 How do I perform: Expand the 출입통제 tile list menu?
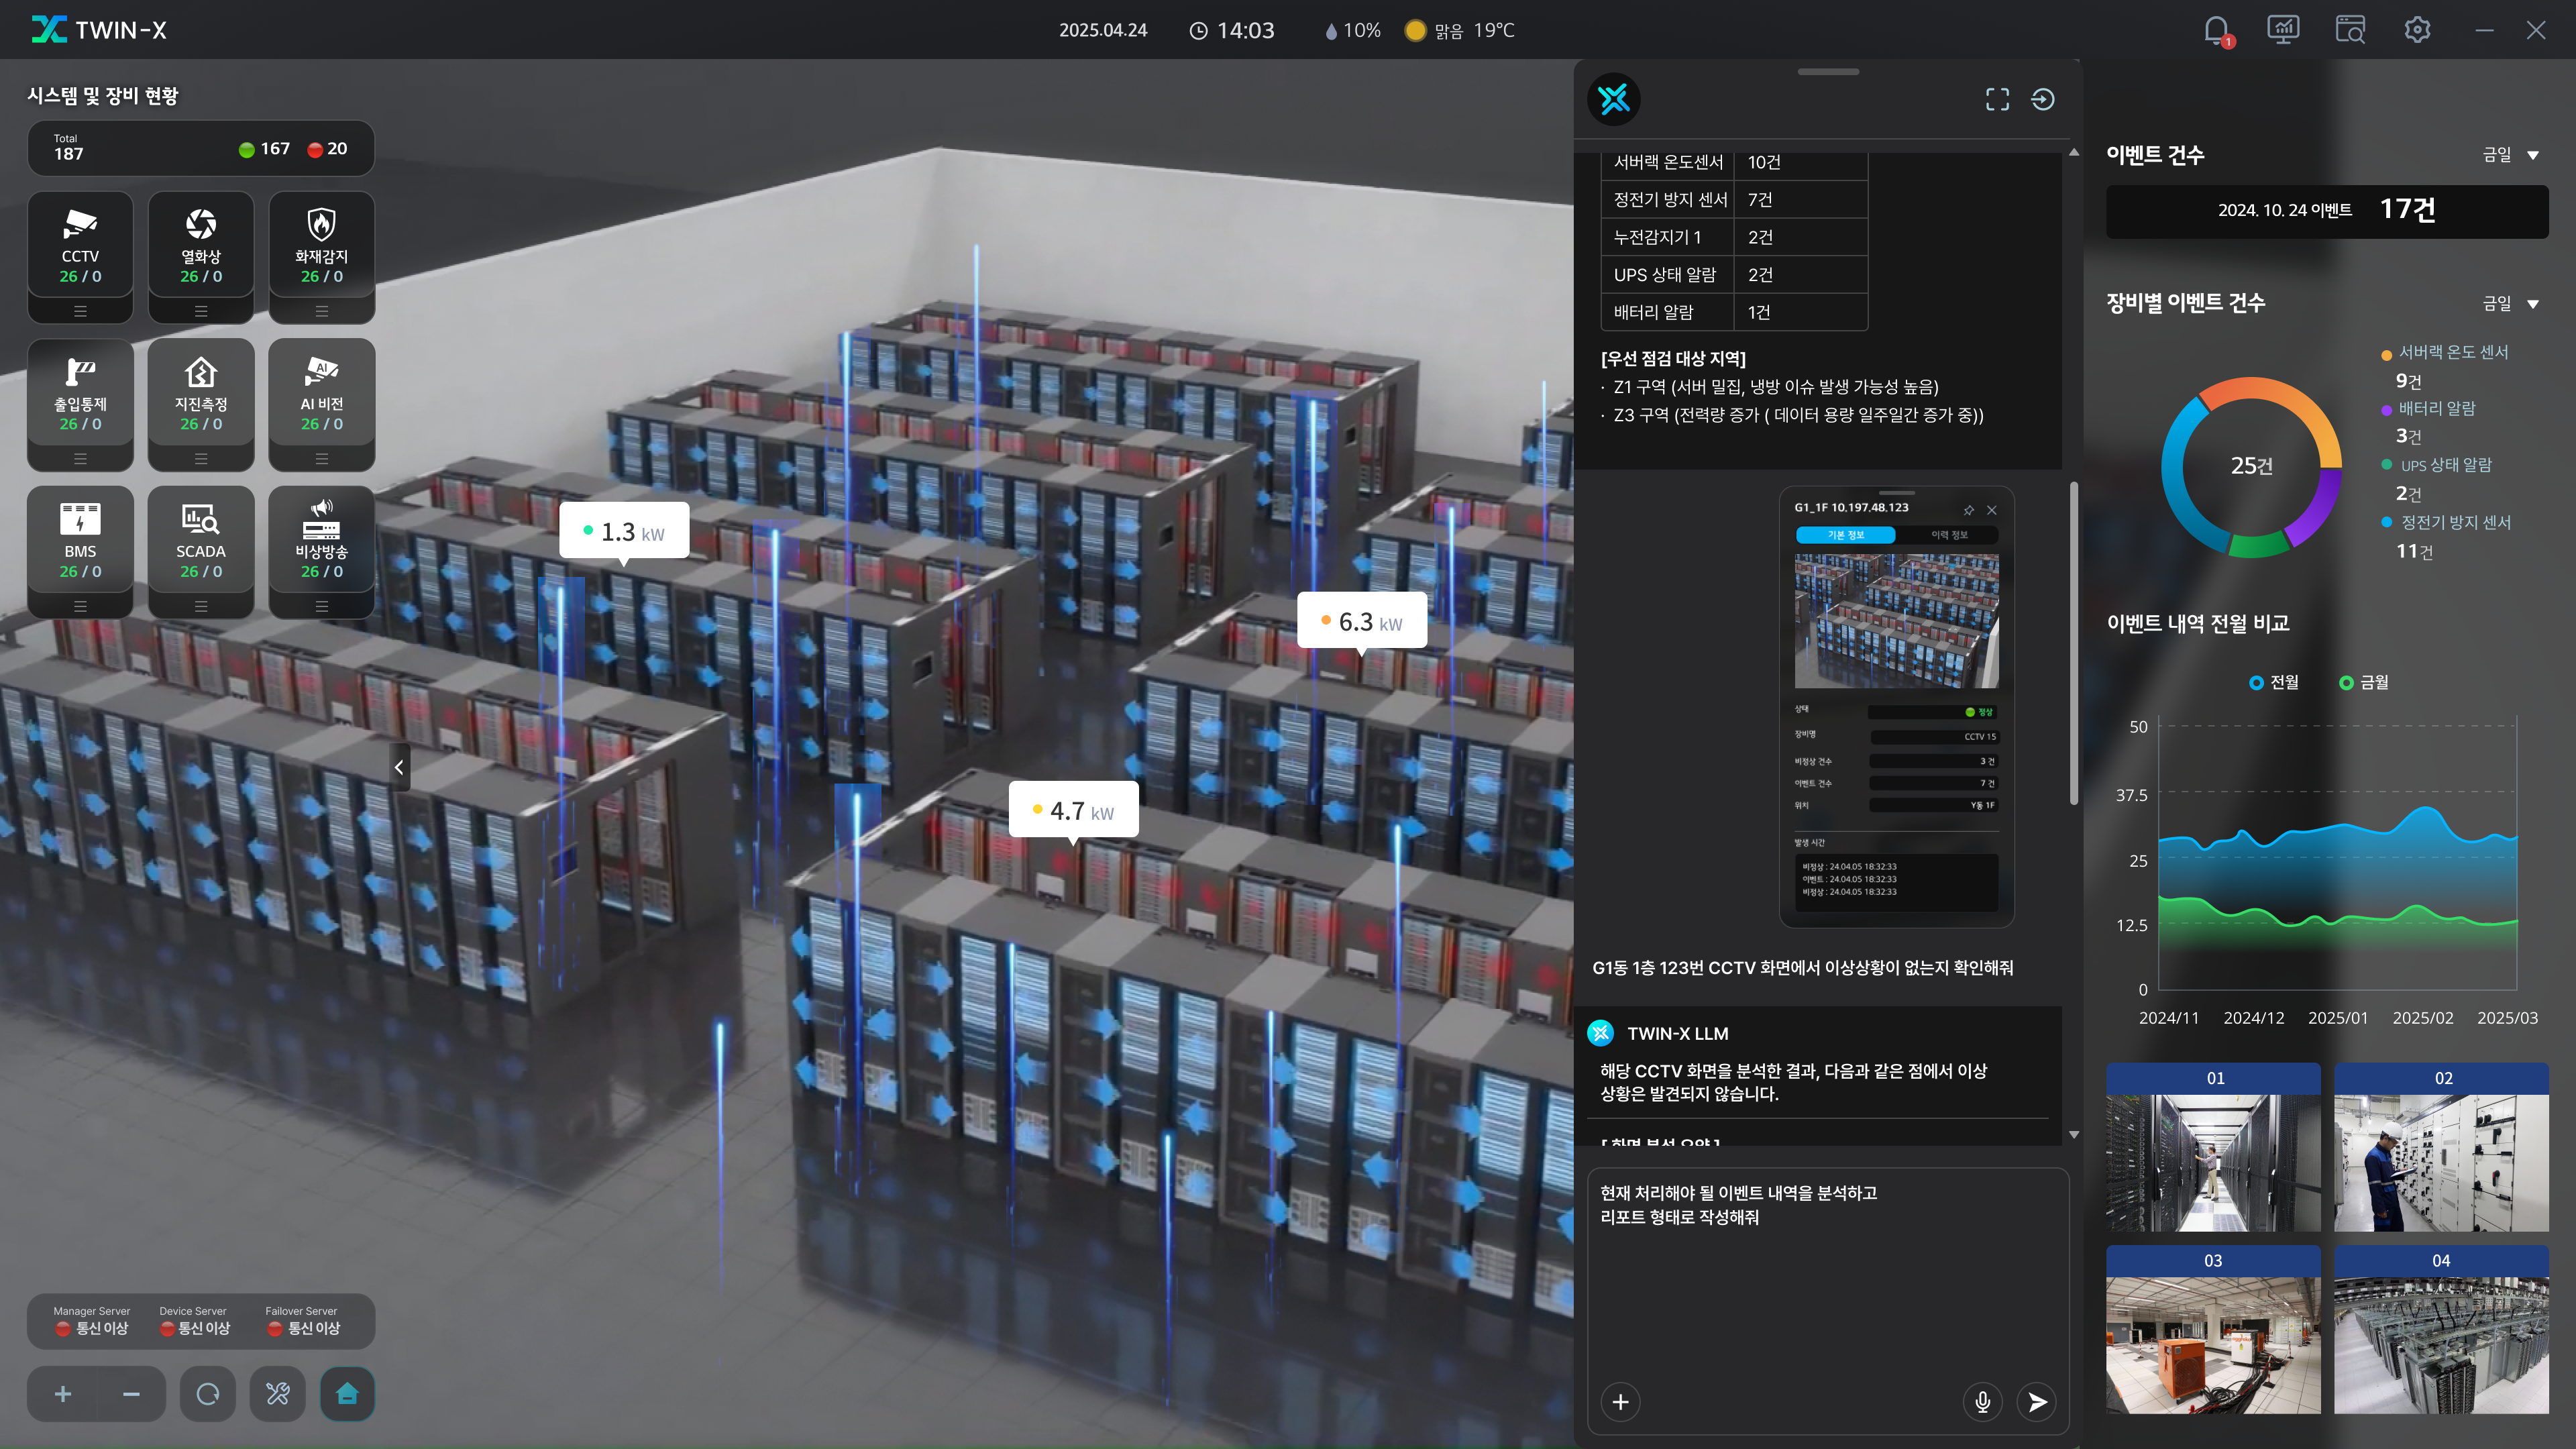[80, 459]
